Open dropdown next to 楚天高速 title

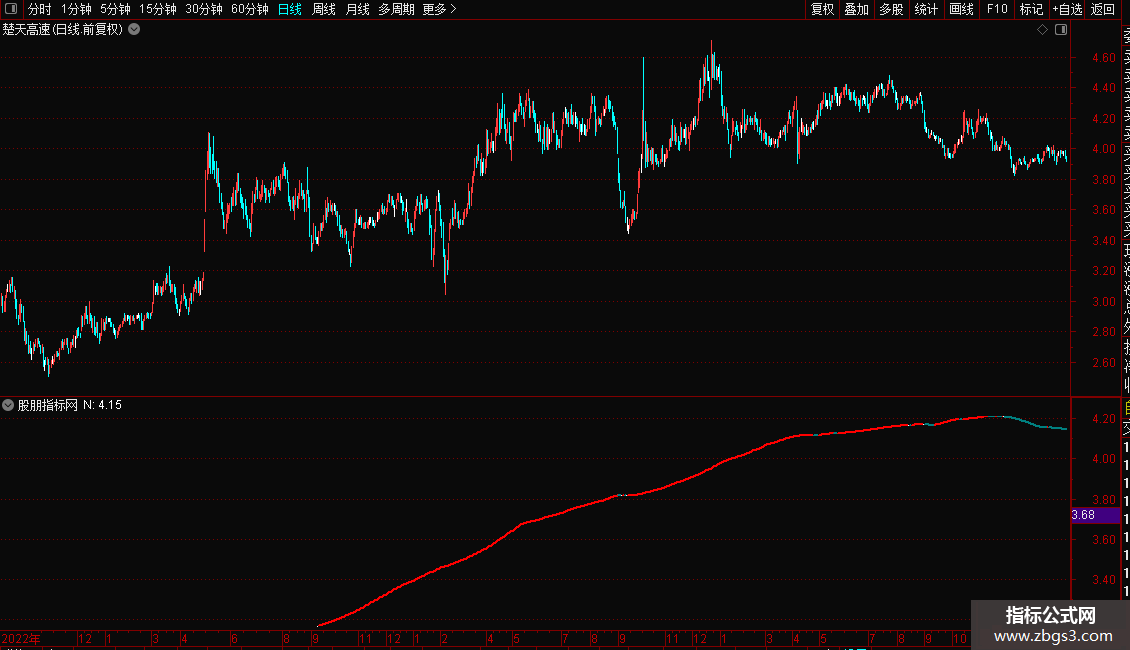click(134, 30)
